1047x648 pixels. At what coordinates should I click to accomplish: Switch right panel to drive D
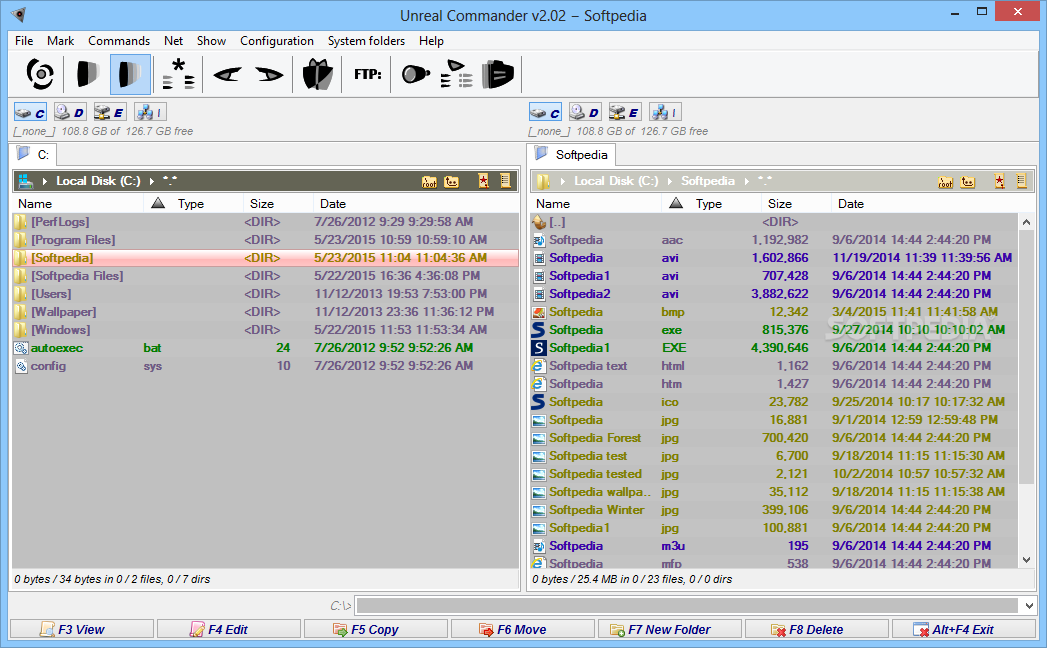coord(585,112)
